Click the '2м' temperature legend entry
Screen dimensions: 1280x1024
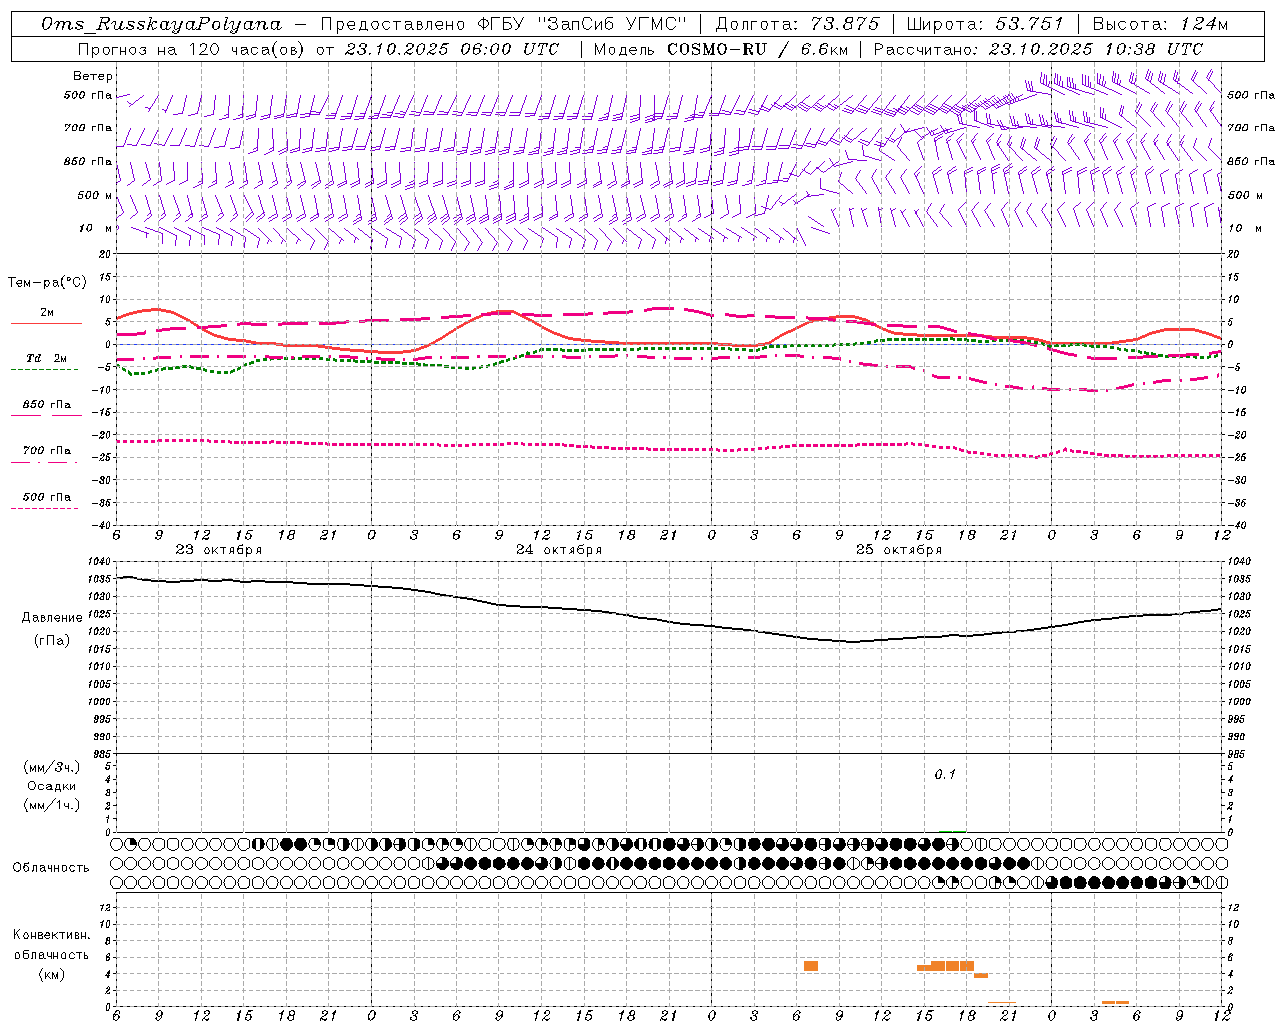coord(47,313)
